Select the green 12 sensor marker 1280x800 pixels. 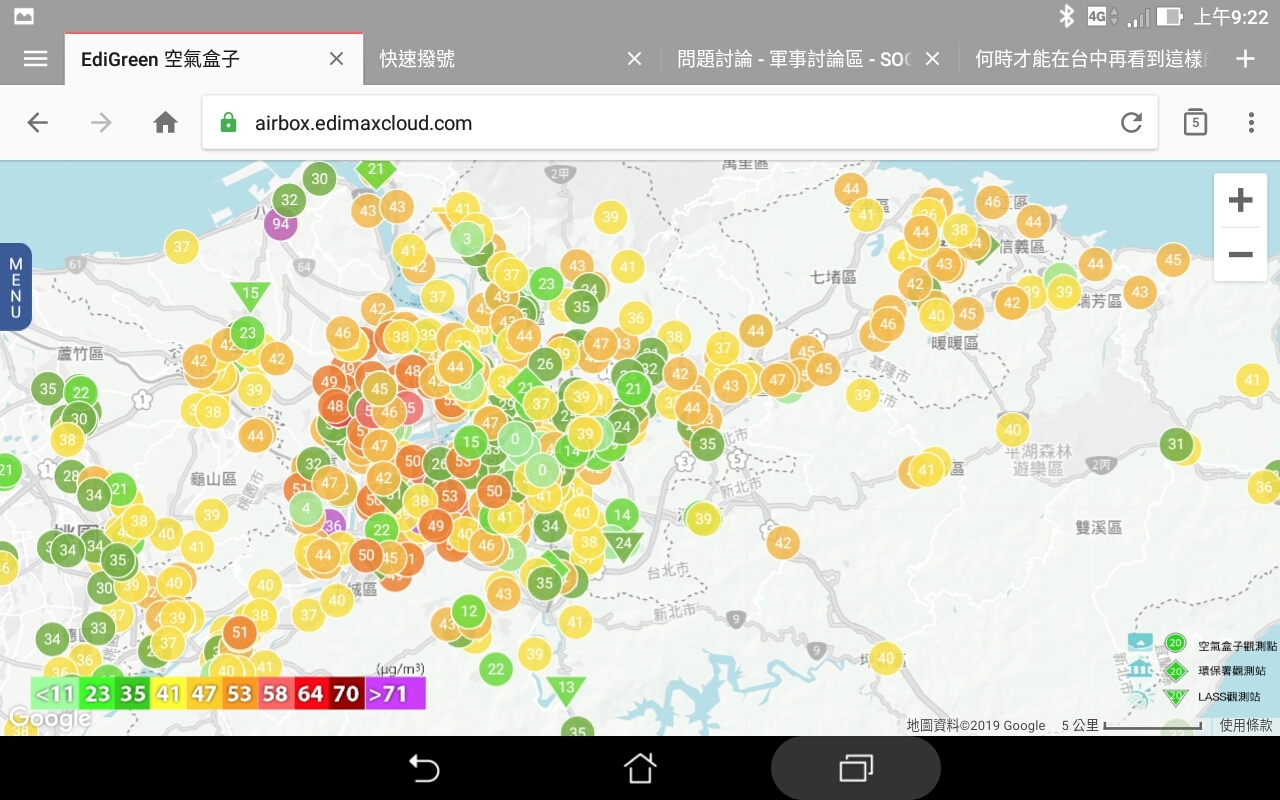click(x=469, y=611)
